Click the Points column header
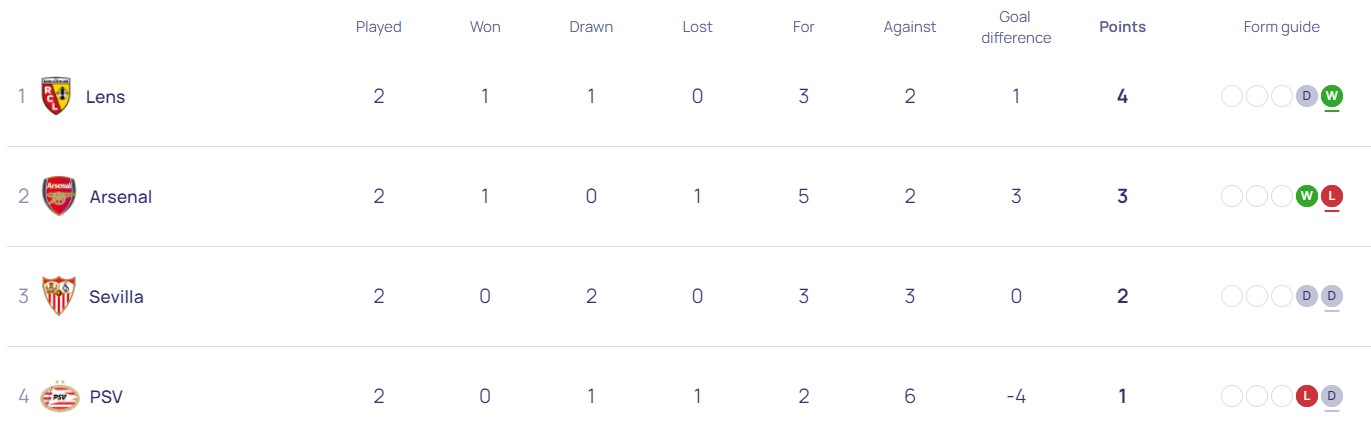Viewport: 1371px width, 434px height. 1122,27
